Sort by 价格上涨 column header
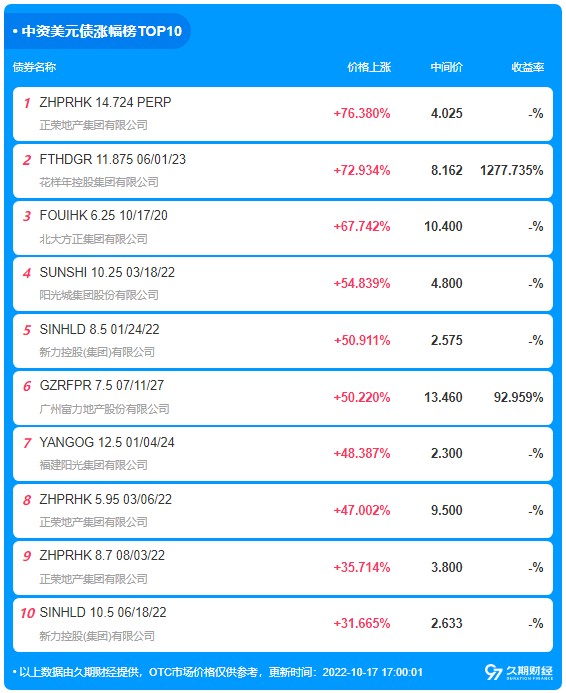Viewport: 566px width, 693px height. pyautogui.click(x=369, y=67)
